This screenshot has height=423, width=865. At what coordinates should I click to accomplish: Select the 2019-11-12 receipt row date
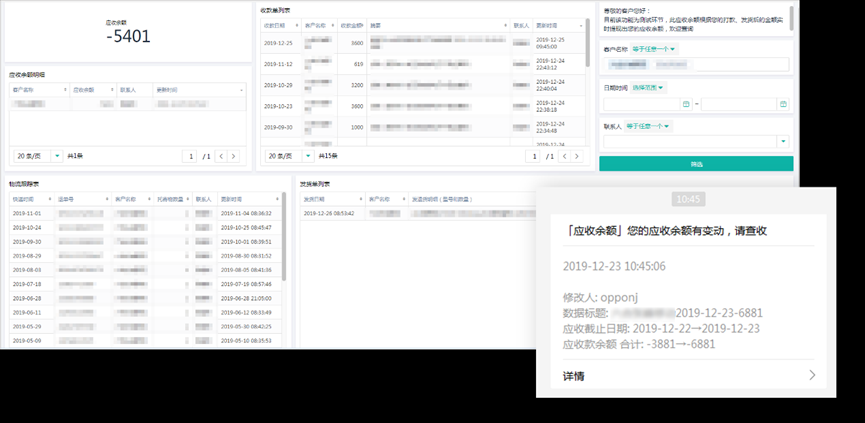[278, 64]
